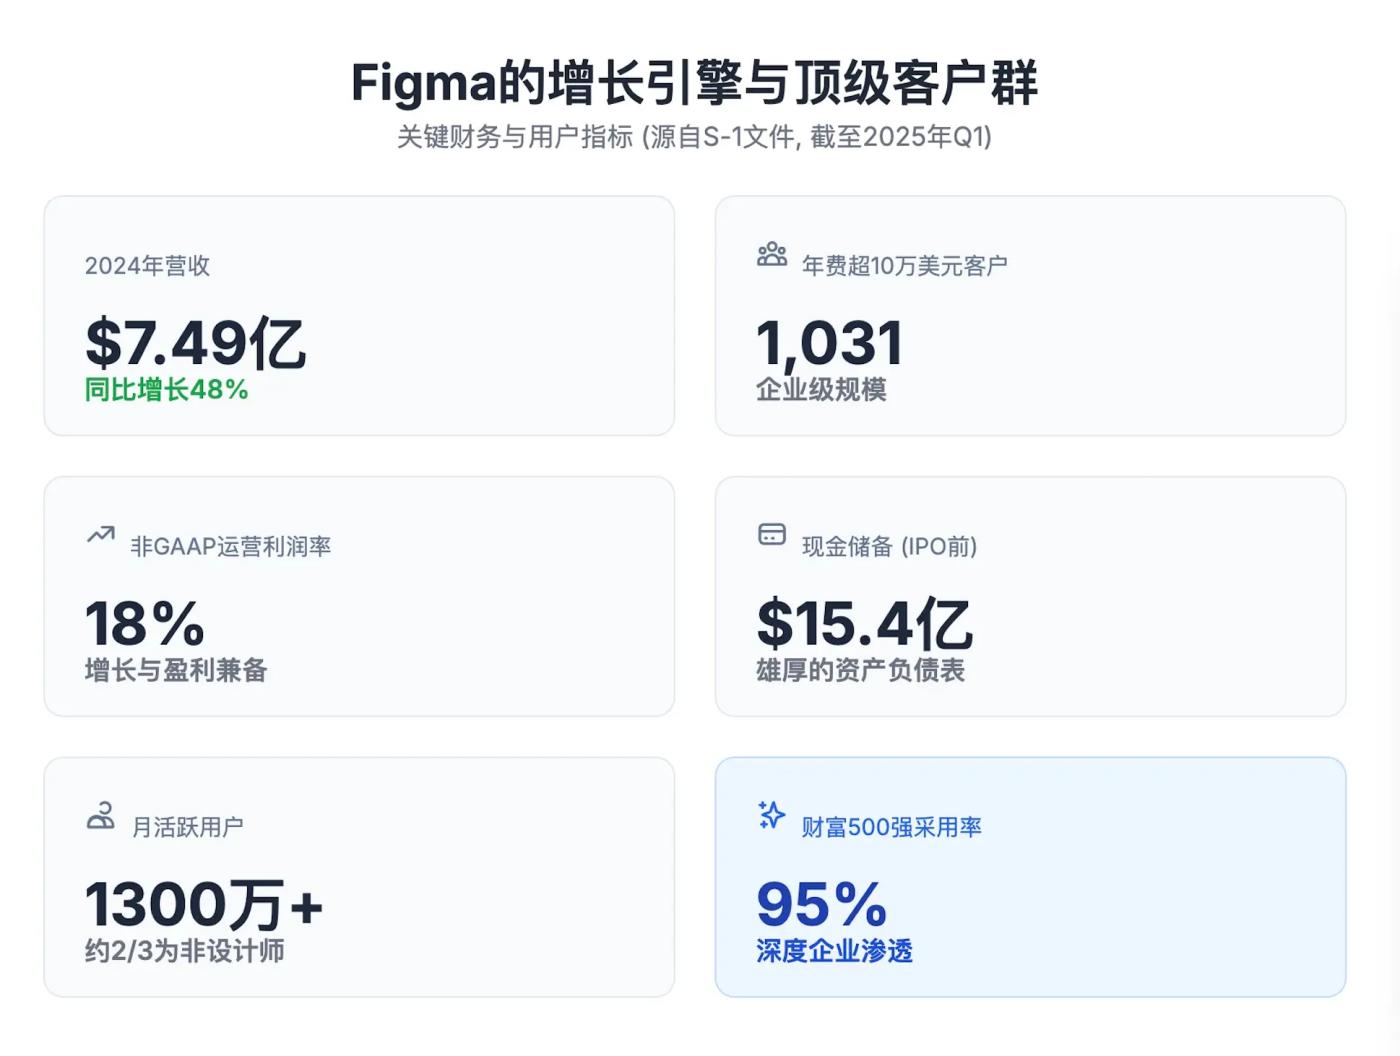Select the 1300万+ monthly users figure

(x=204, y=905)
